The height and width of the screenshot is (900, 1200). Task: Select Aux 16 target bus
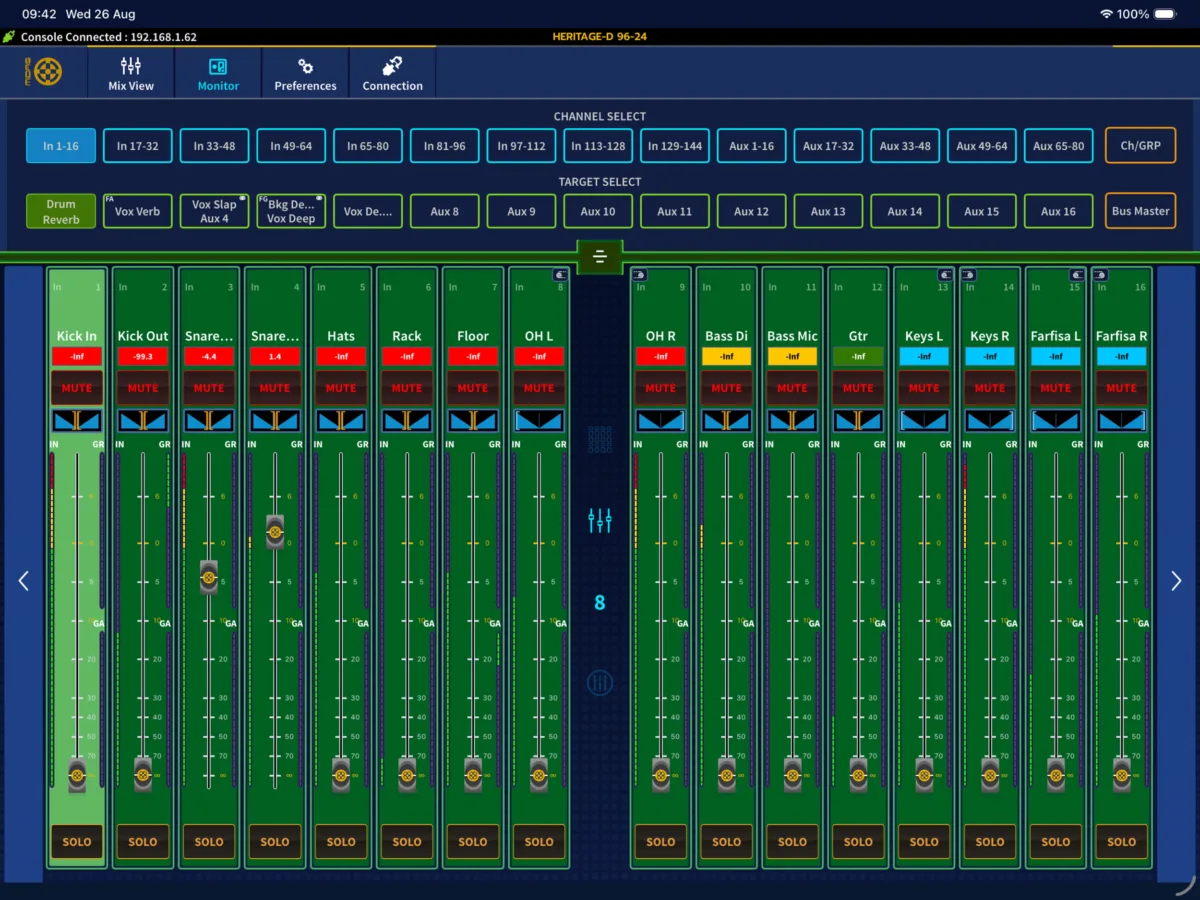pos(1059,211)
